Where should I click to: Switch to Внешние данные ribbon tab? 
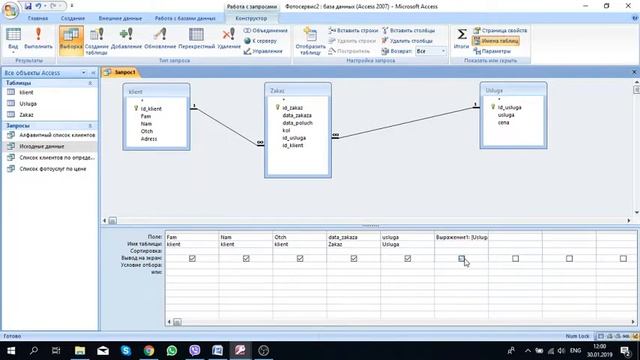[x=120, y=18]
